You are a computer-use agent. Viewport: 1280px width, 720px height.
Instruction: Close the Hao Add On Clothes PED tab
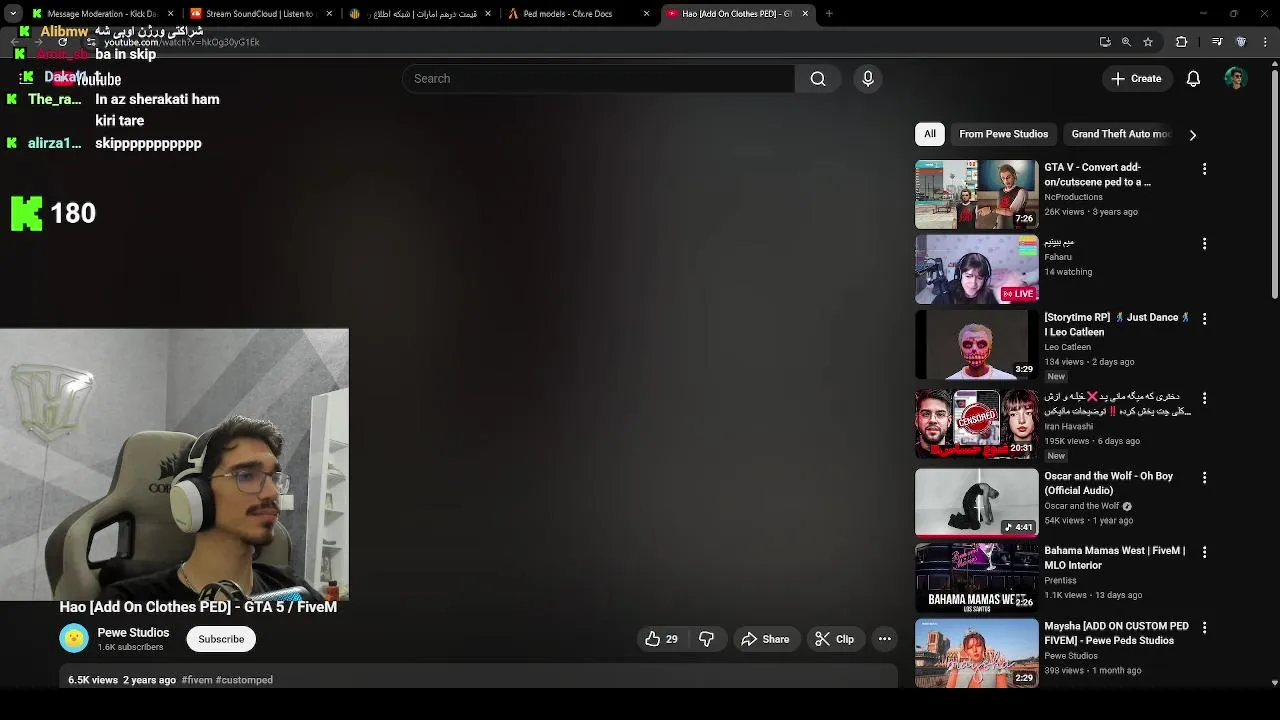[805, 14]
